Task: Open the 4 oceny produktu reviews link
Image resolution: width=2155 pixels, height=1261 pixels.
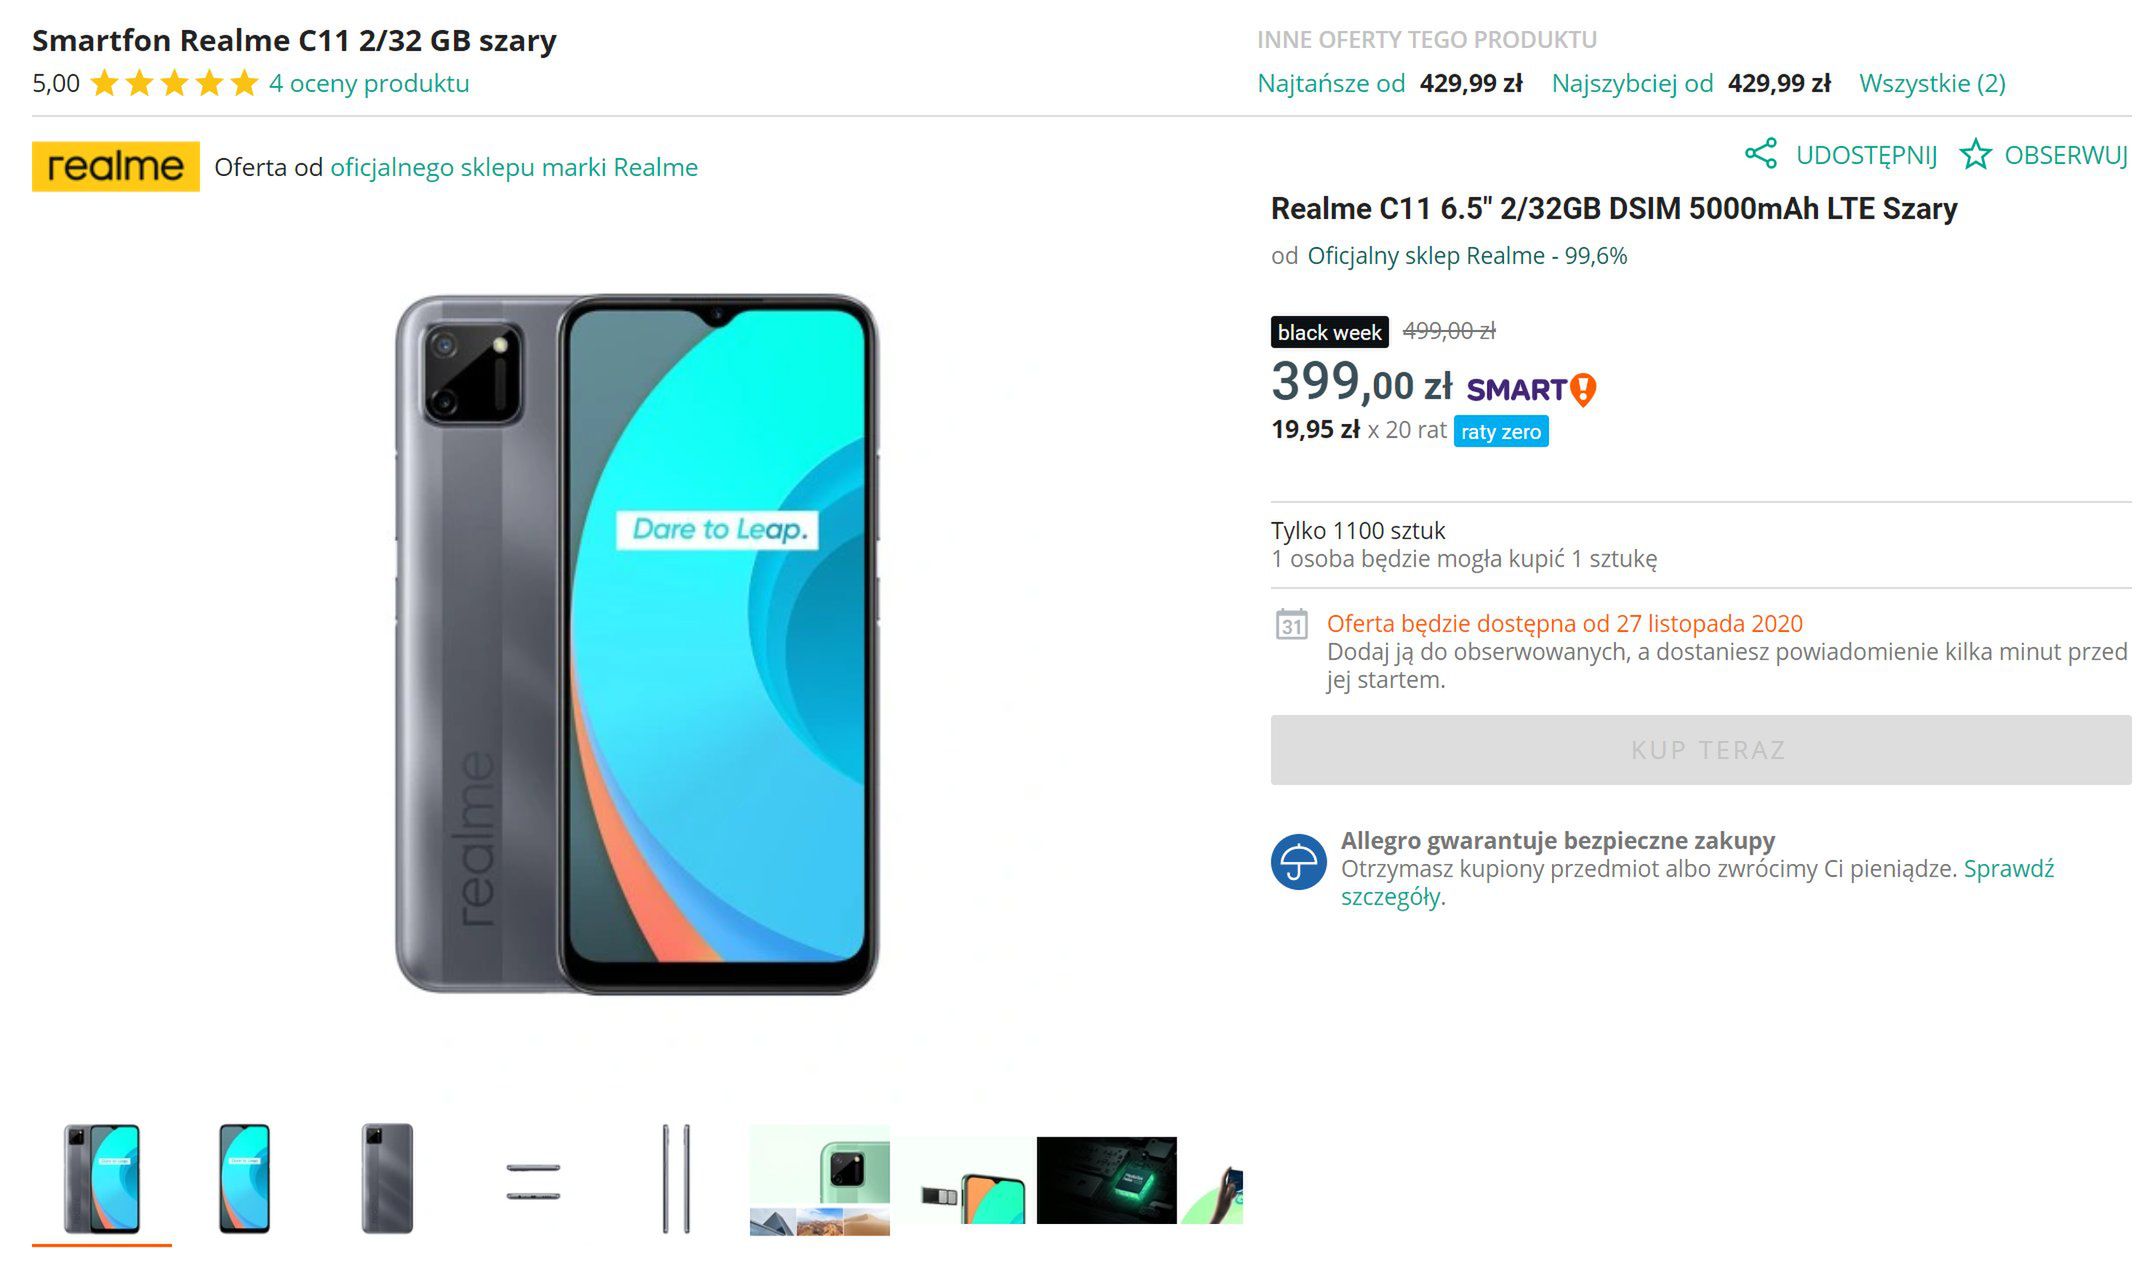Action: click(x=369, y=83)
